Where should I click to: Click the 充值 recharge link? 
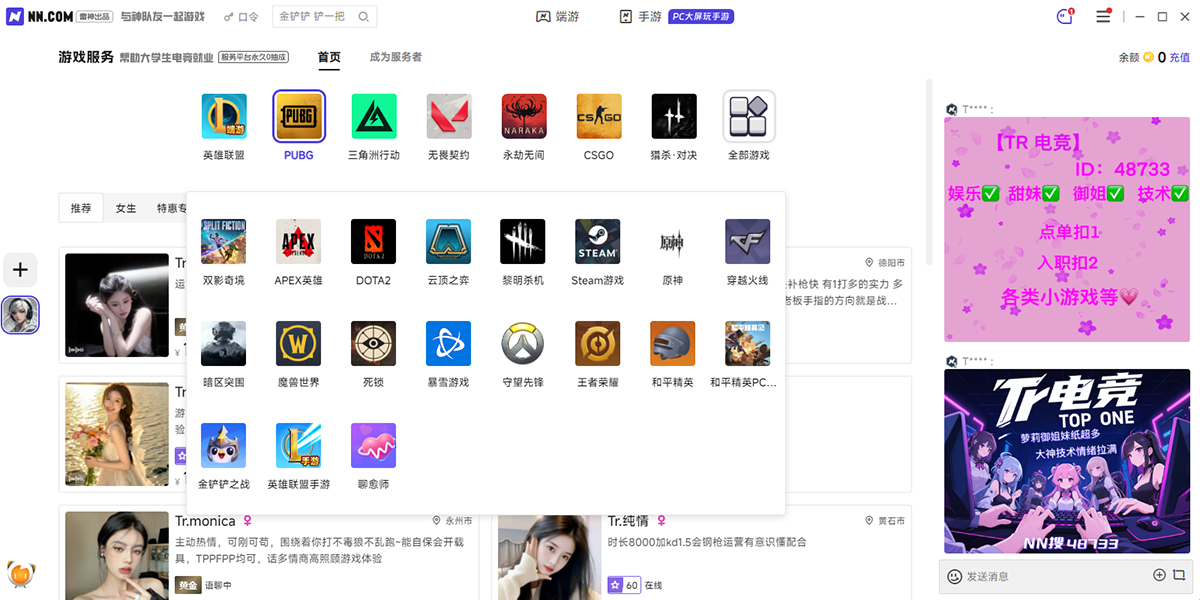tap(1179, 57)
